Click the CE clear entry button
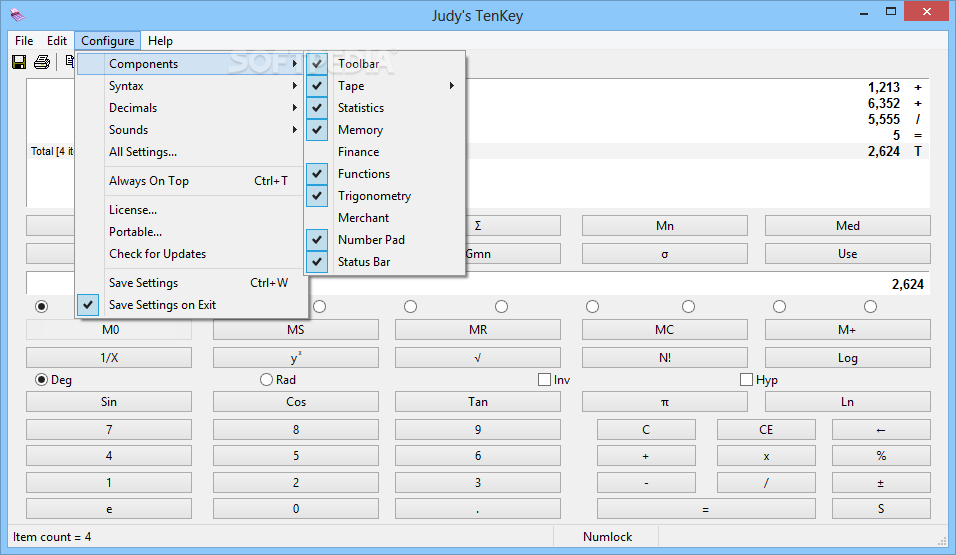 click(x=766, y=429)
